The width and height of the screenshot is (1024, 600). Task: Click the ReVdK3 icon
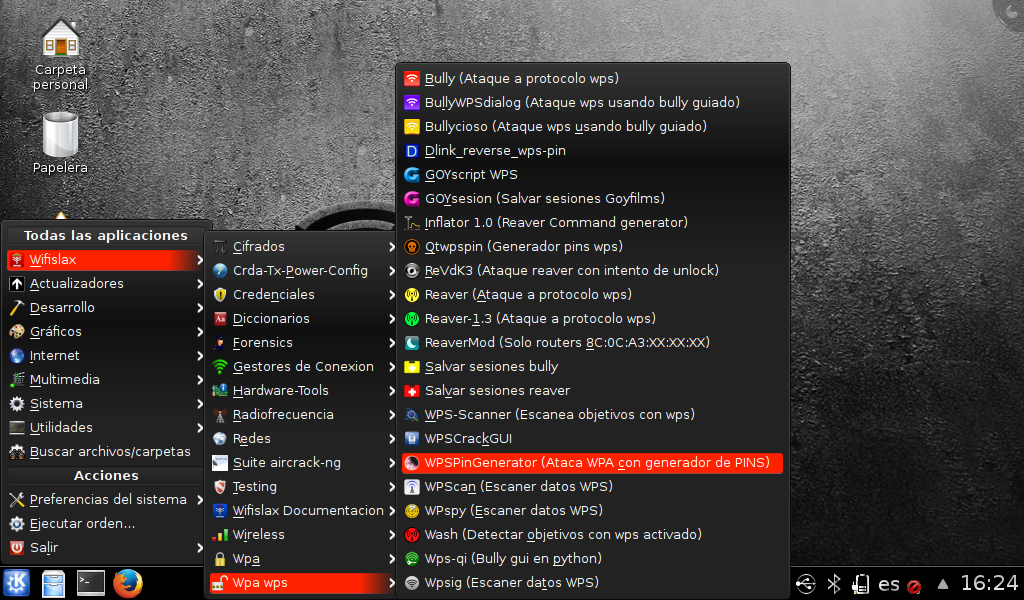(x=411, y=271)
